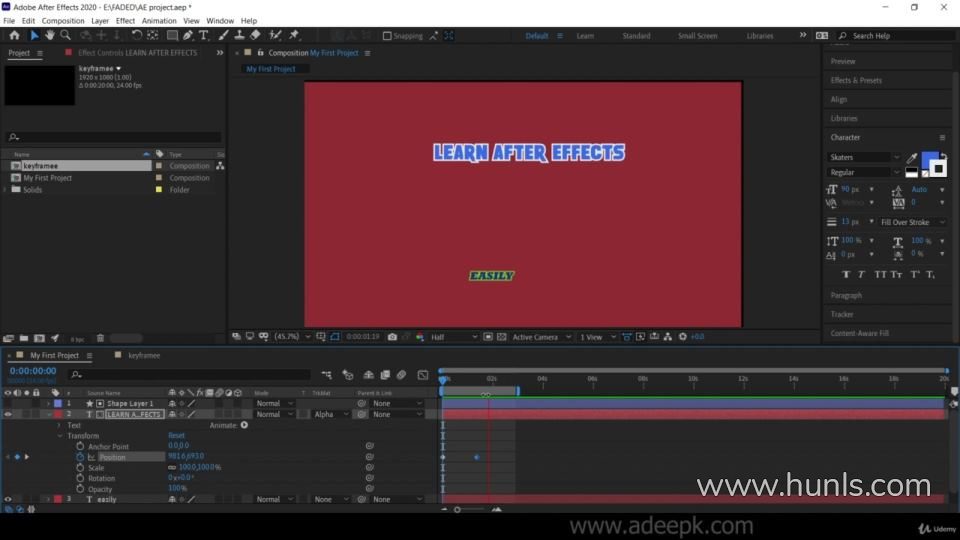Toggle the Position stopwatch
960x540 pixels.
click(x=80, y=457)
